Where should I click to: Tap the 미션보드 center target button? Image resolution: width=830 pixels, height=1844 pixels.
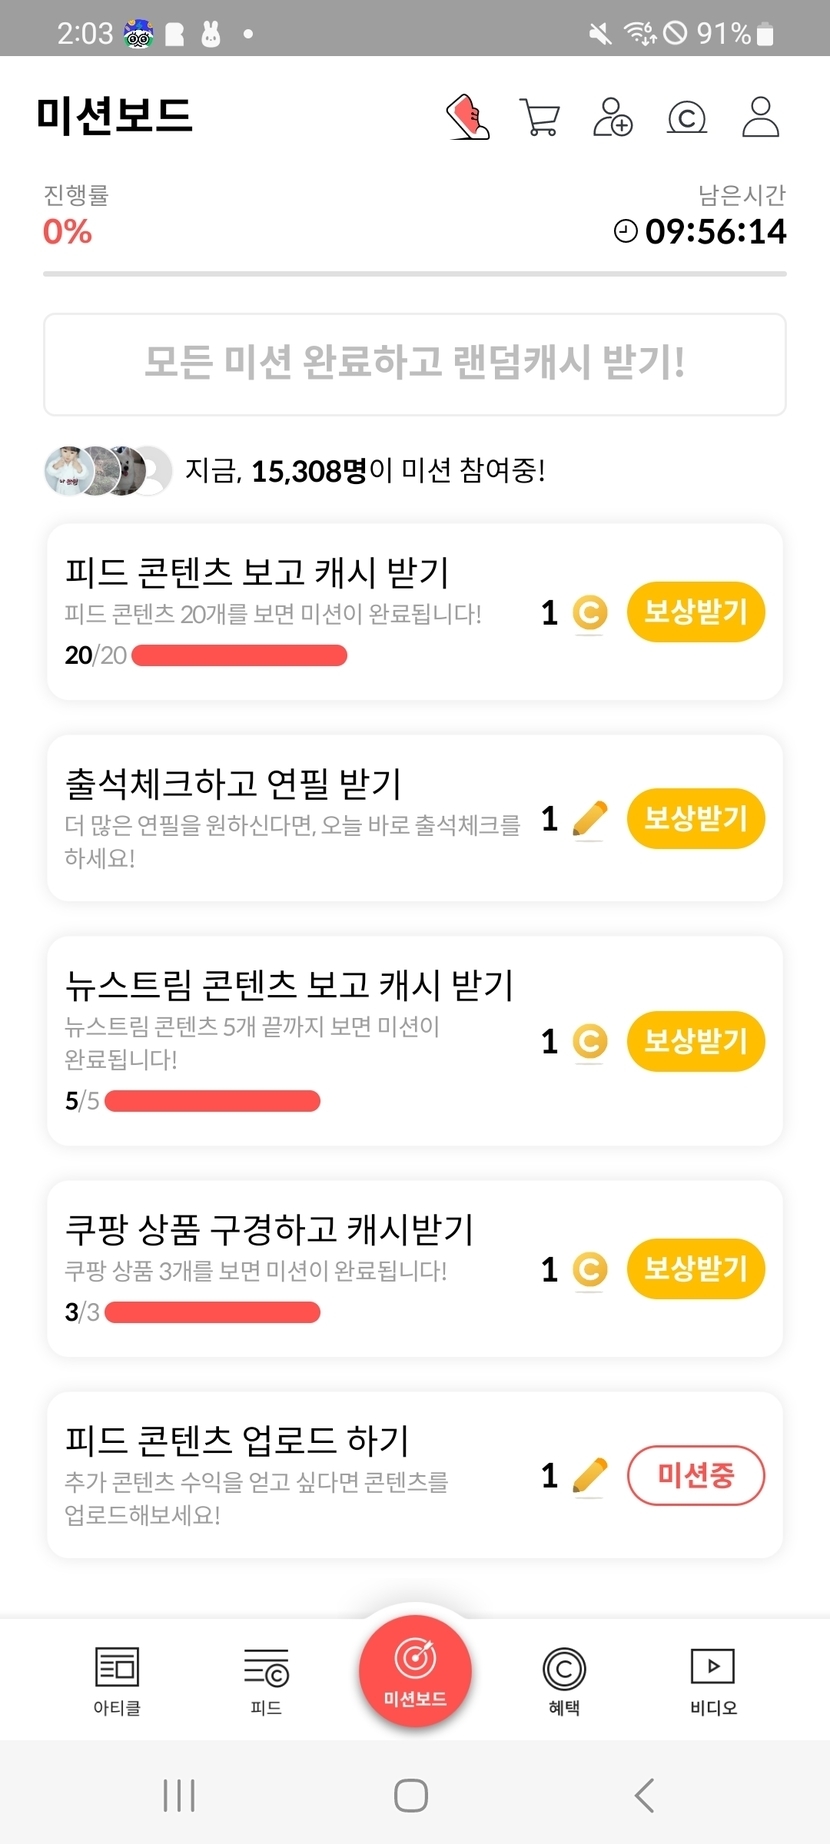pos(415,1670)
